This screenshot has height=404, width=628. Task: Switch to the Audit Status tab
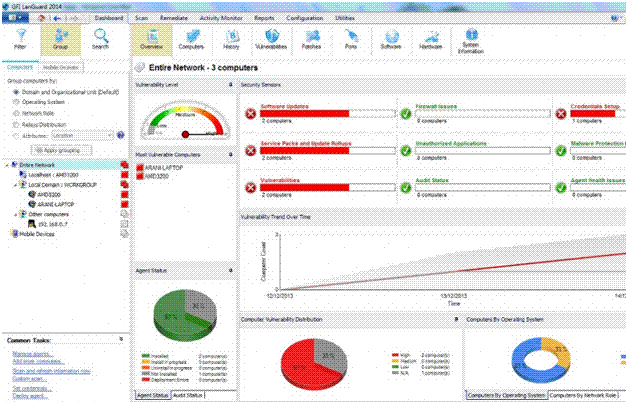click(188, 395)
